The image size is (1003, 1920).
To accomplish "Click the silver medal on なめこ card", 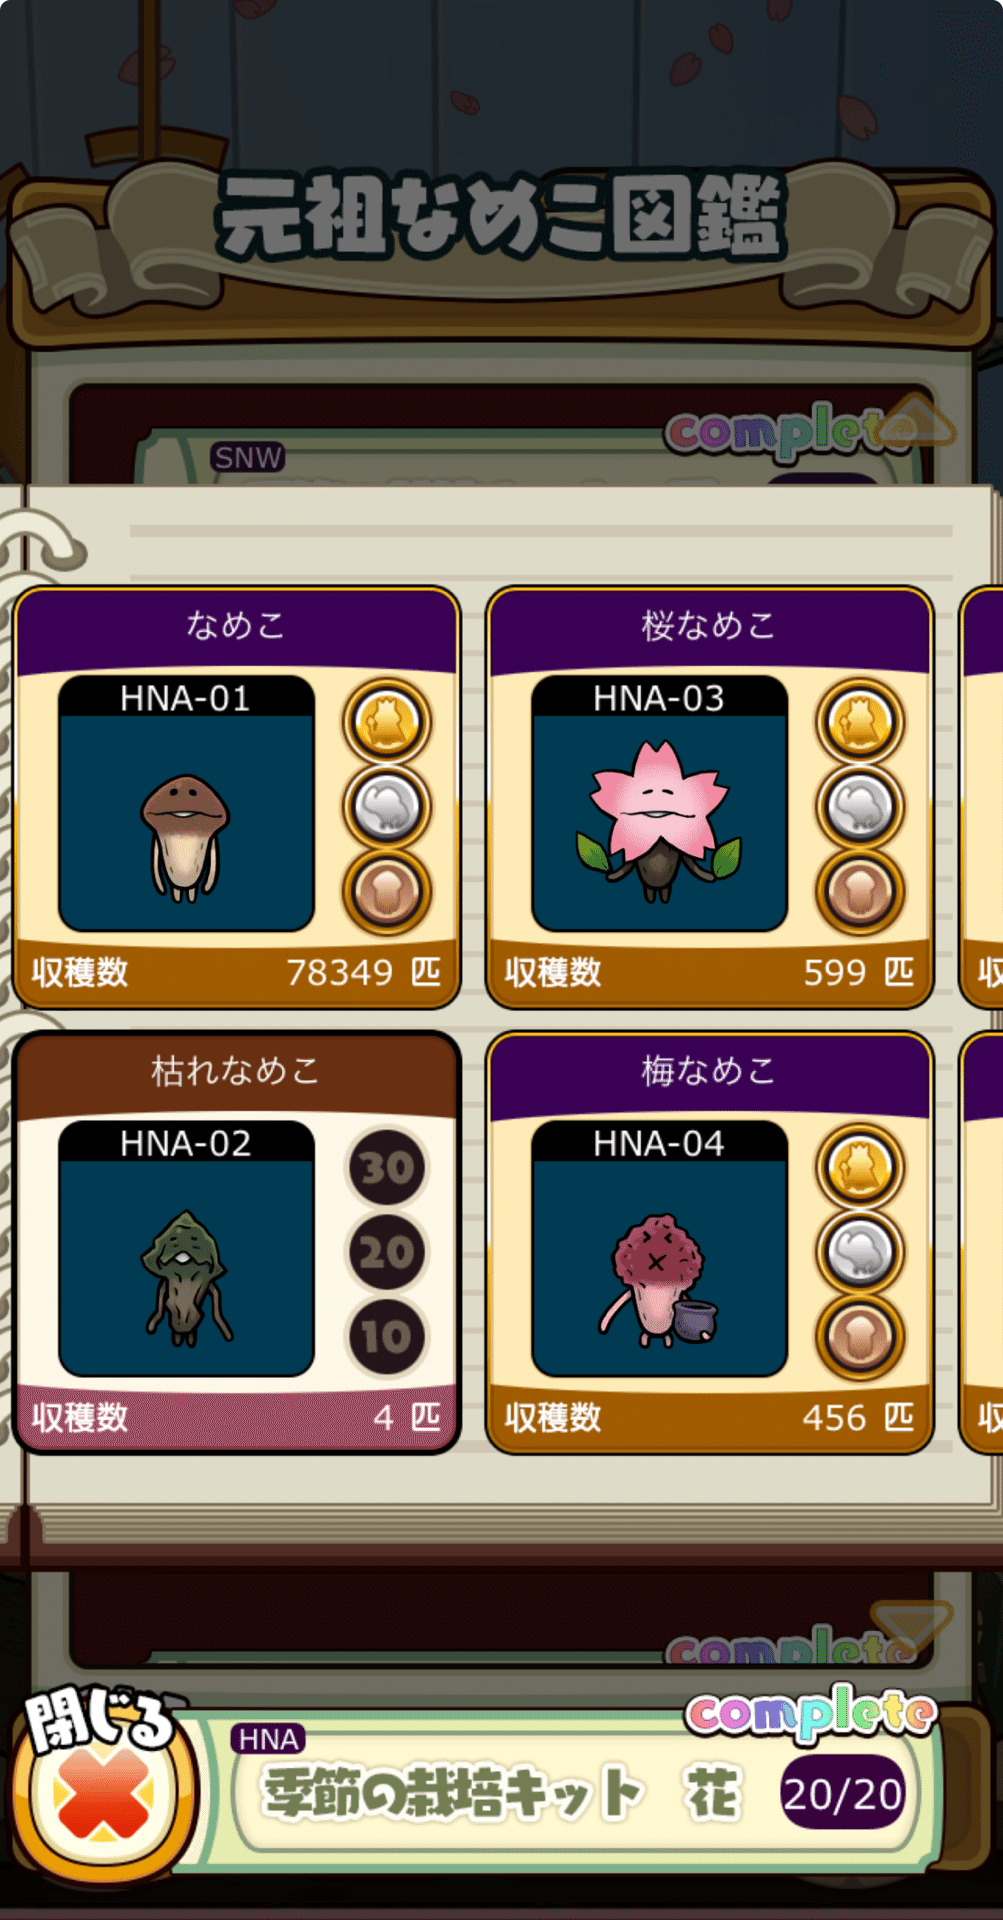I will [x=387, y=807].
